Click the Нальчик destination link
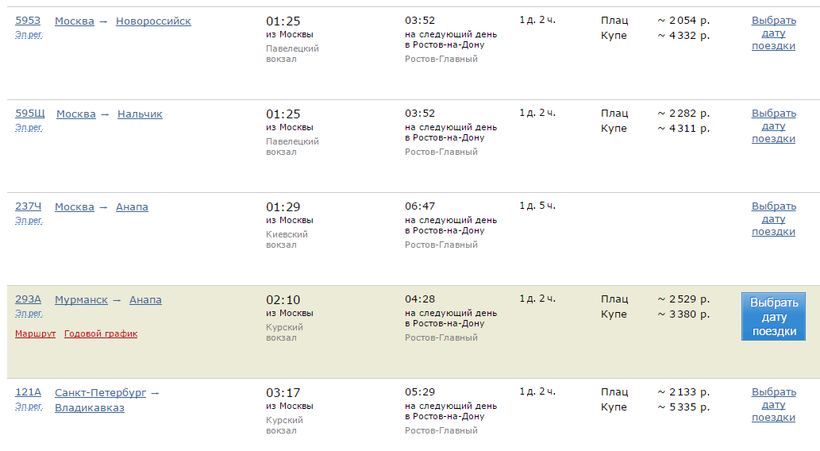Screen dimensions: 820x451 tap(139, 114)
